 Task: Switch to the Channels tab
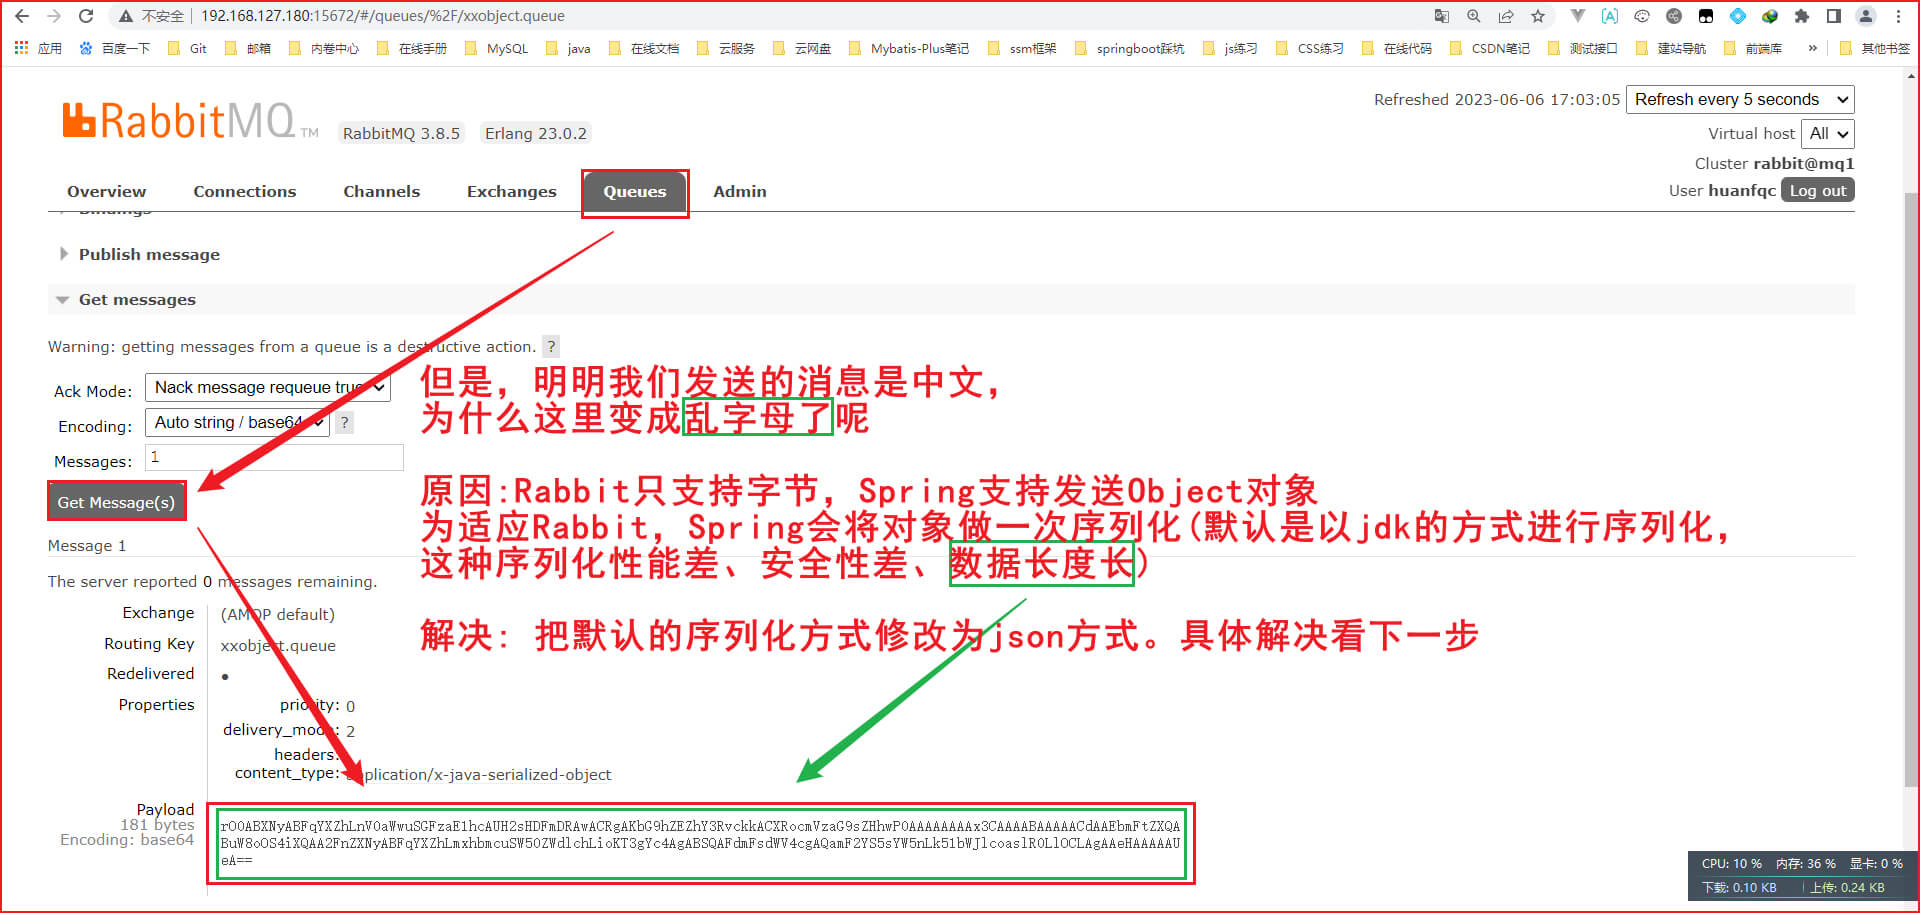pos(381,192)
